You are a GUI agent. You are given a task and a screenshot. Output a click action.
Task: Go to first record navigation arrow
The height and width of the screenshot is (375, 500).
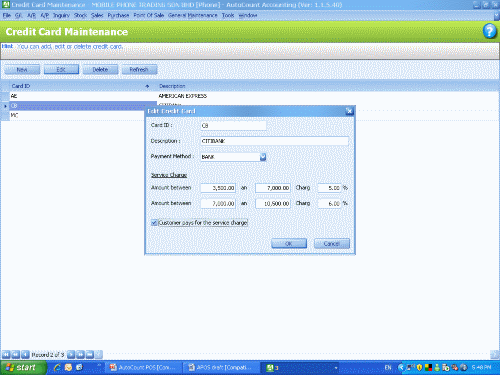click(x=6, y=355)
